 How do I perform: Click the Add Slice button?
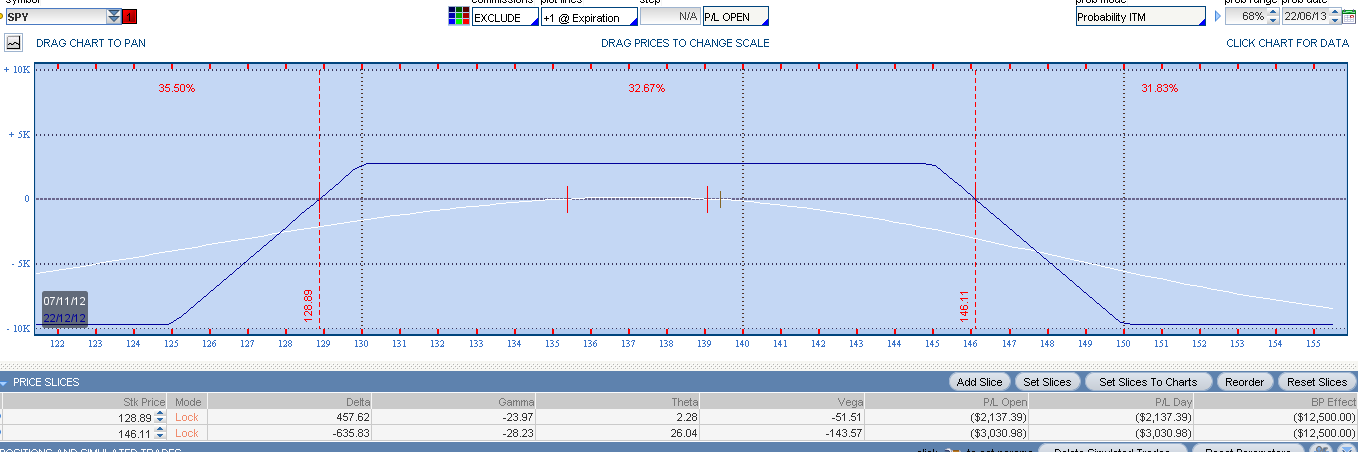(979, 382)
